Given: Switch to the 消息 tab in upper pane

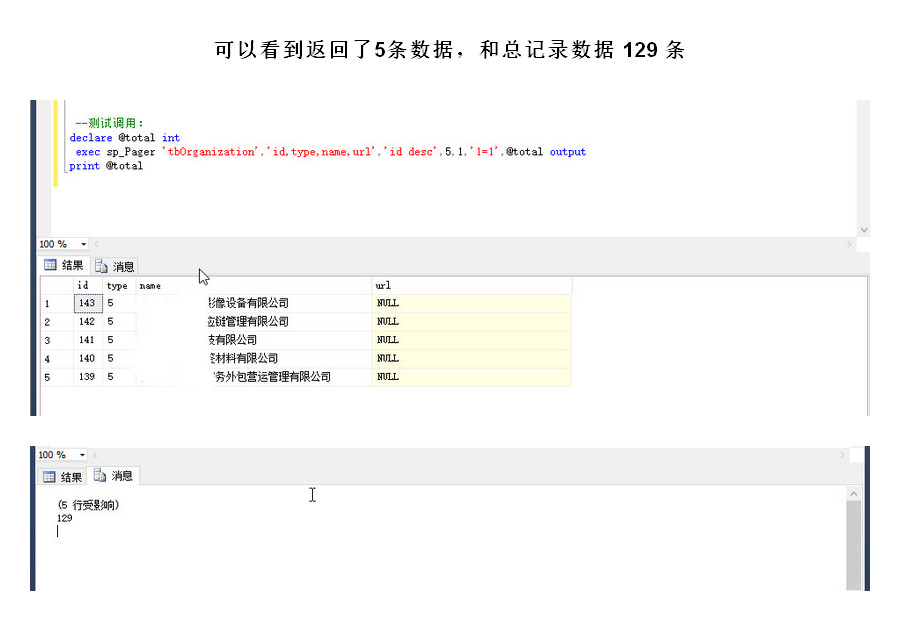Looking at the screenshot, I should 115,266.
